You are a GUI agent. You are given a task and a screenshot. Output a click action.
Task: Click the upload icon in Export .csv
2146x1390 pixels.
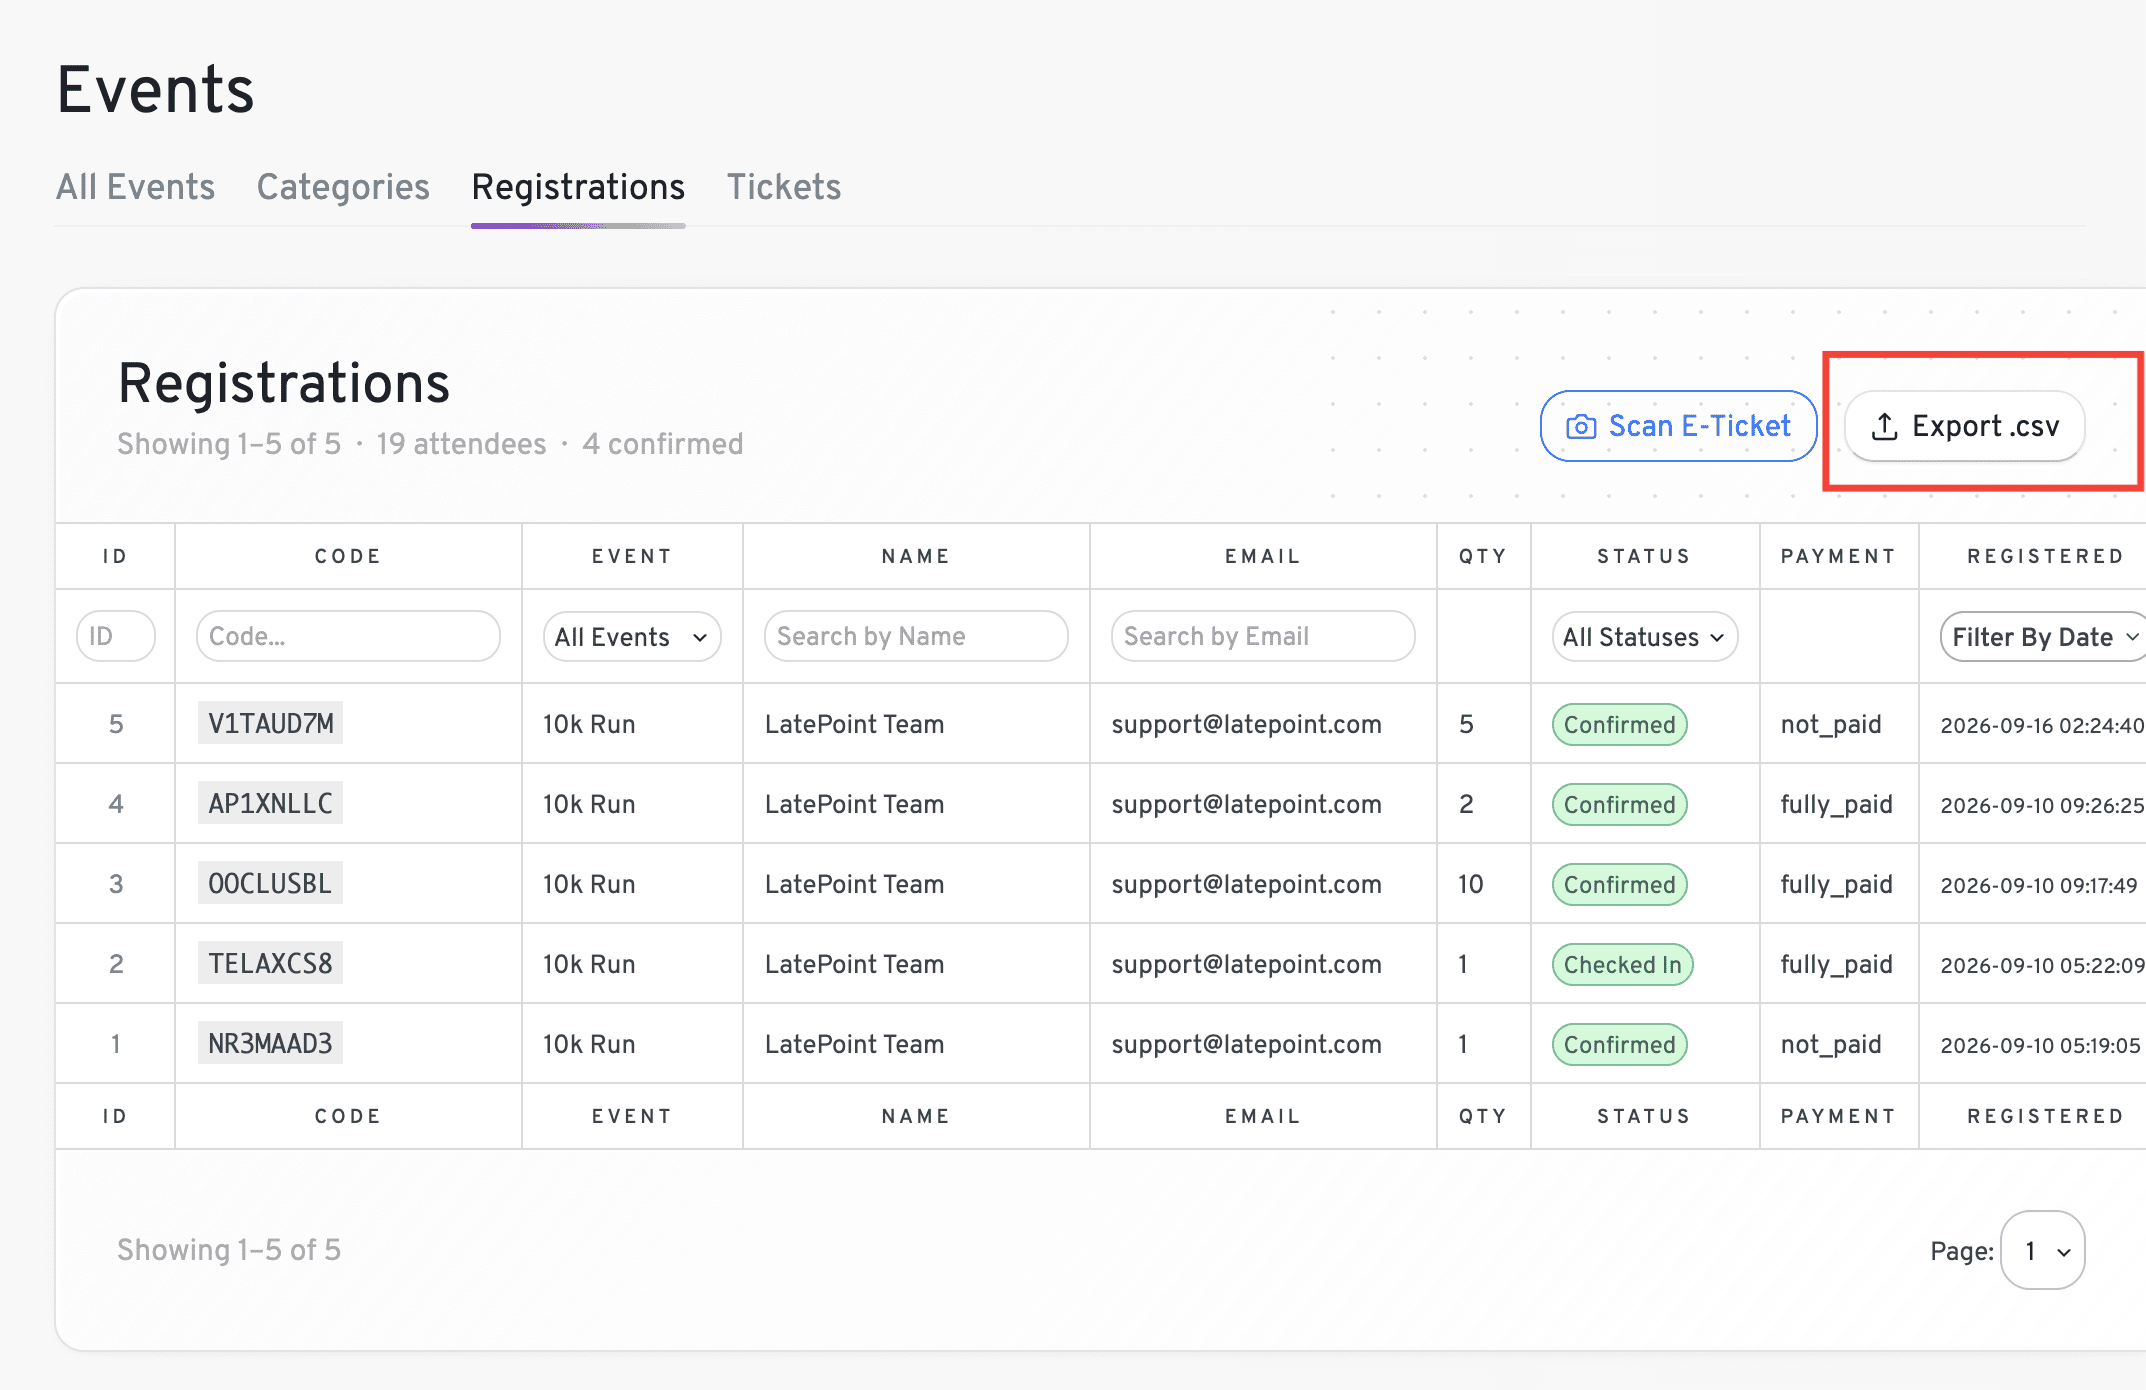pos(1884,427)
